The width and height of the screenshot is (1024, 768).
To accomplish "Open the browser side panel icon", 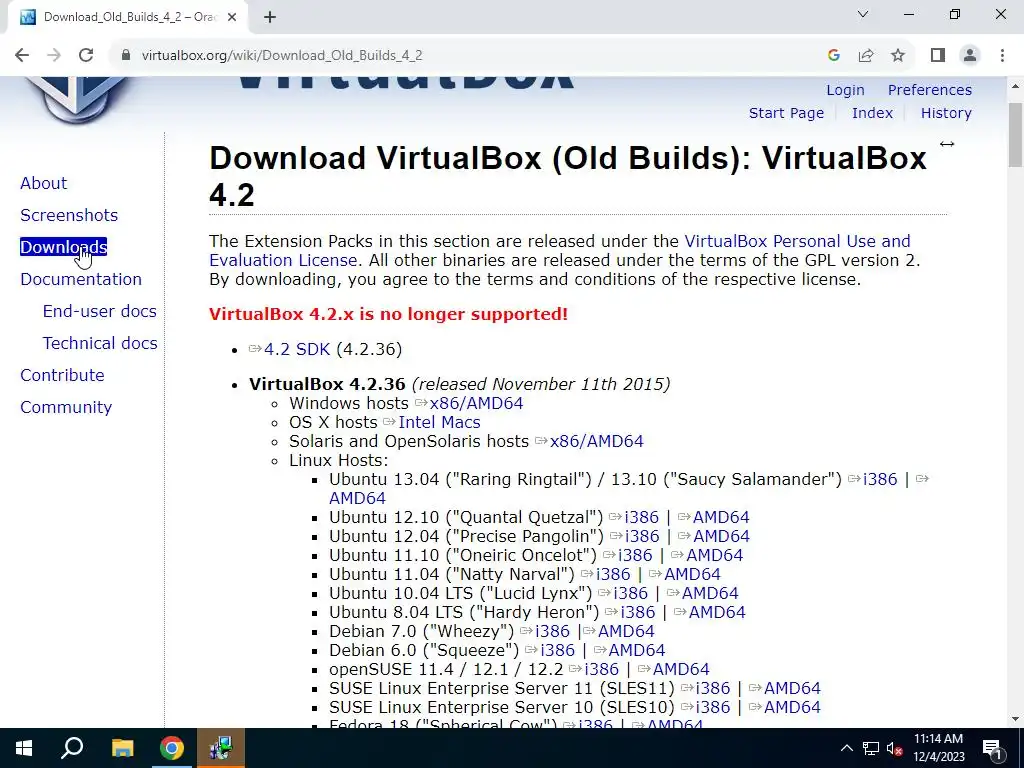I will (x=938, y=56).
